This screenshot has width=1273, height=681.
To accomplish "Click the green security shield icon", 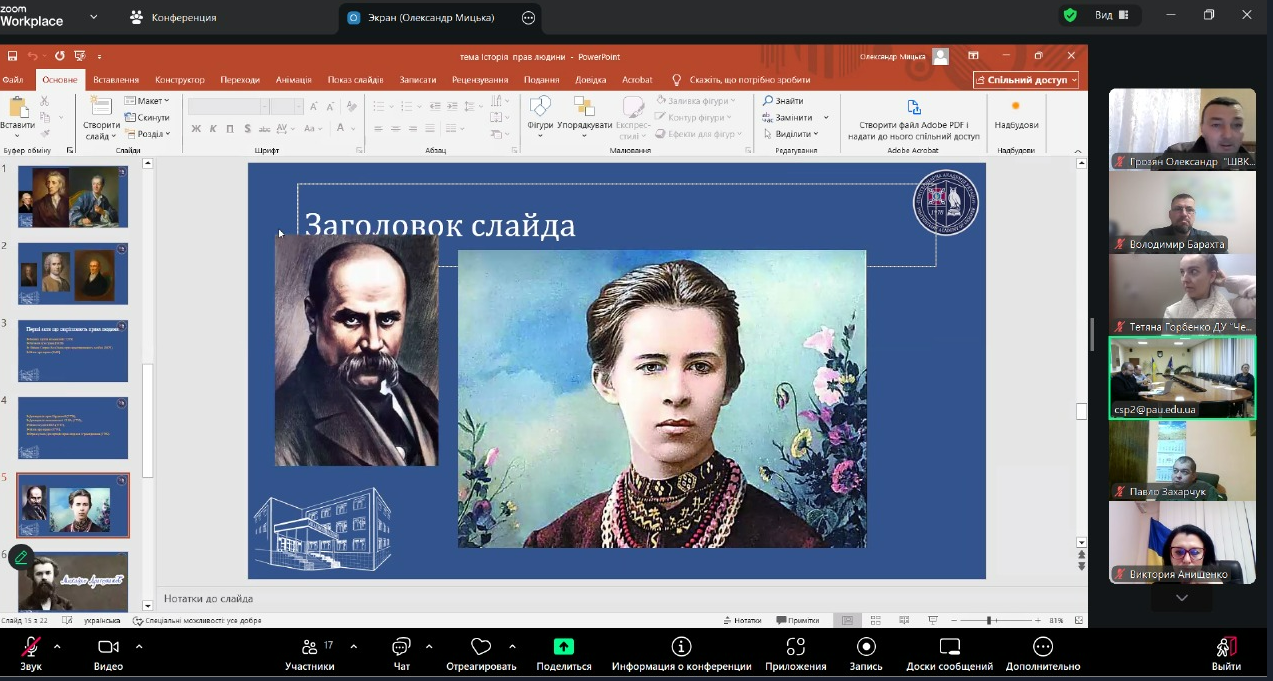I will pos(1070,15).
